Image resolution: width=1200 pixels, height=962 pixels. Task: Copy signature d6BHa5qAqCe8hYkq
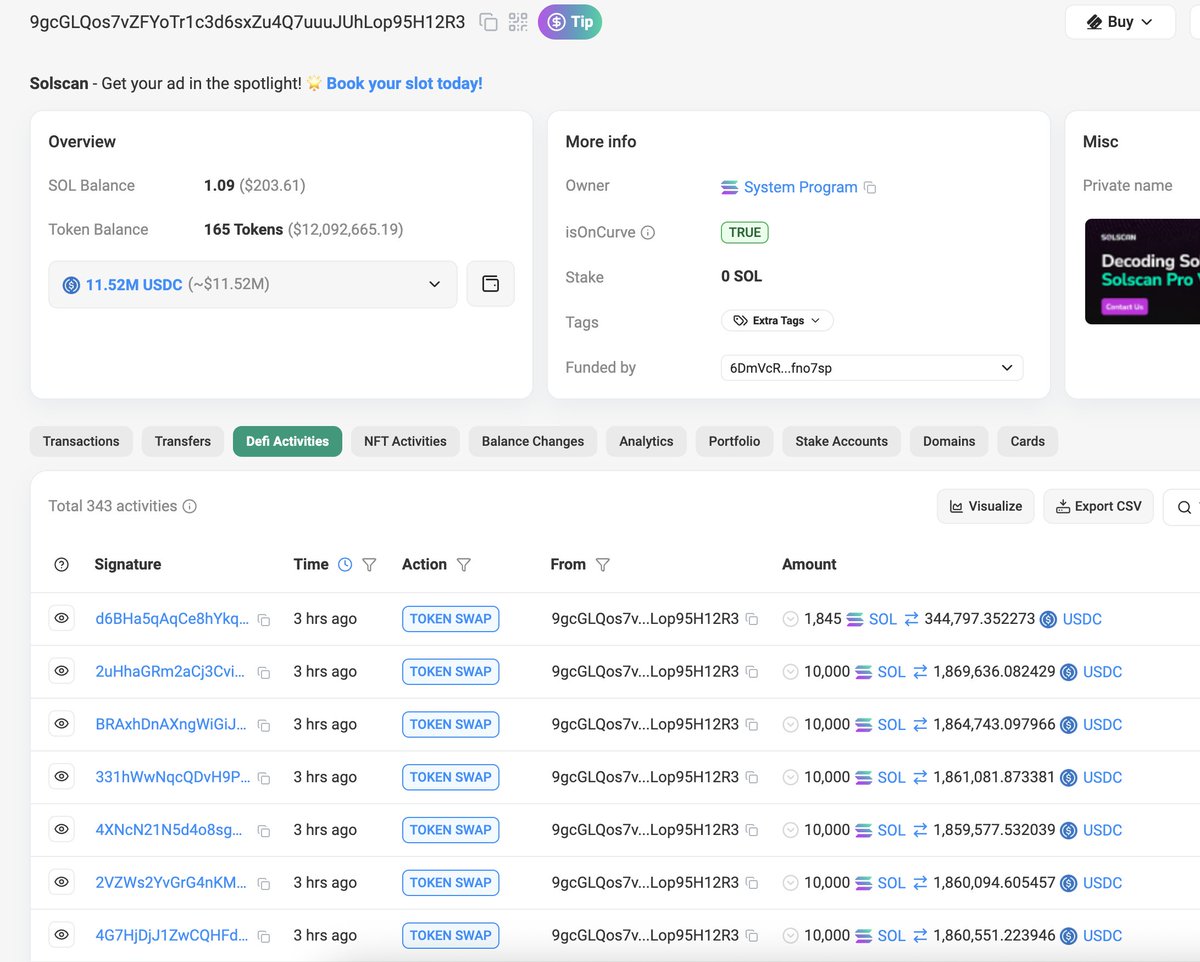click(264, 620)
